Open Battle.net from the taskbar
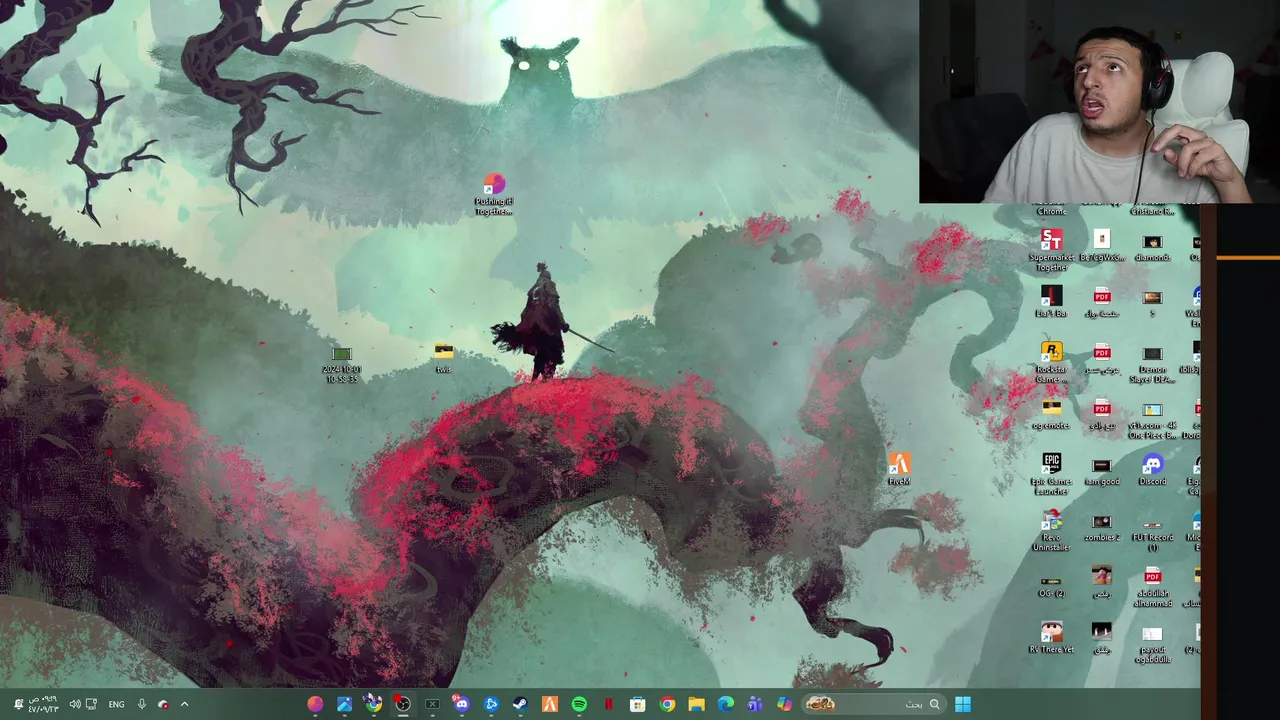Screen dimensions: 1280x720 coord(491,704)
